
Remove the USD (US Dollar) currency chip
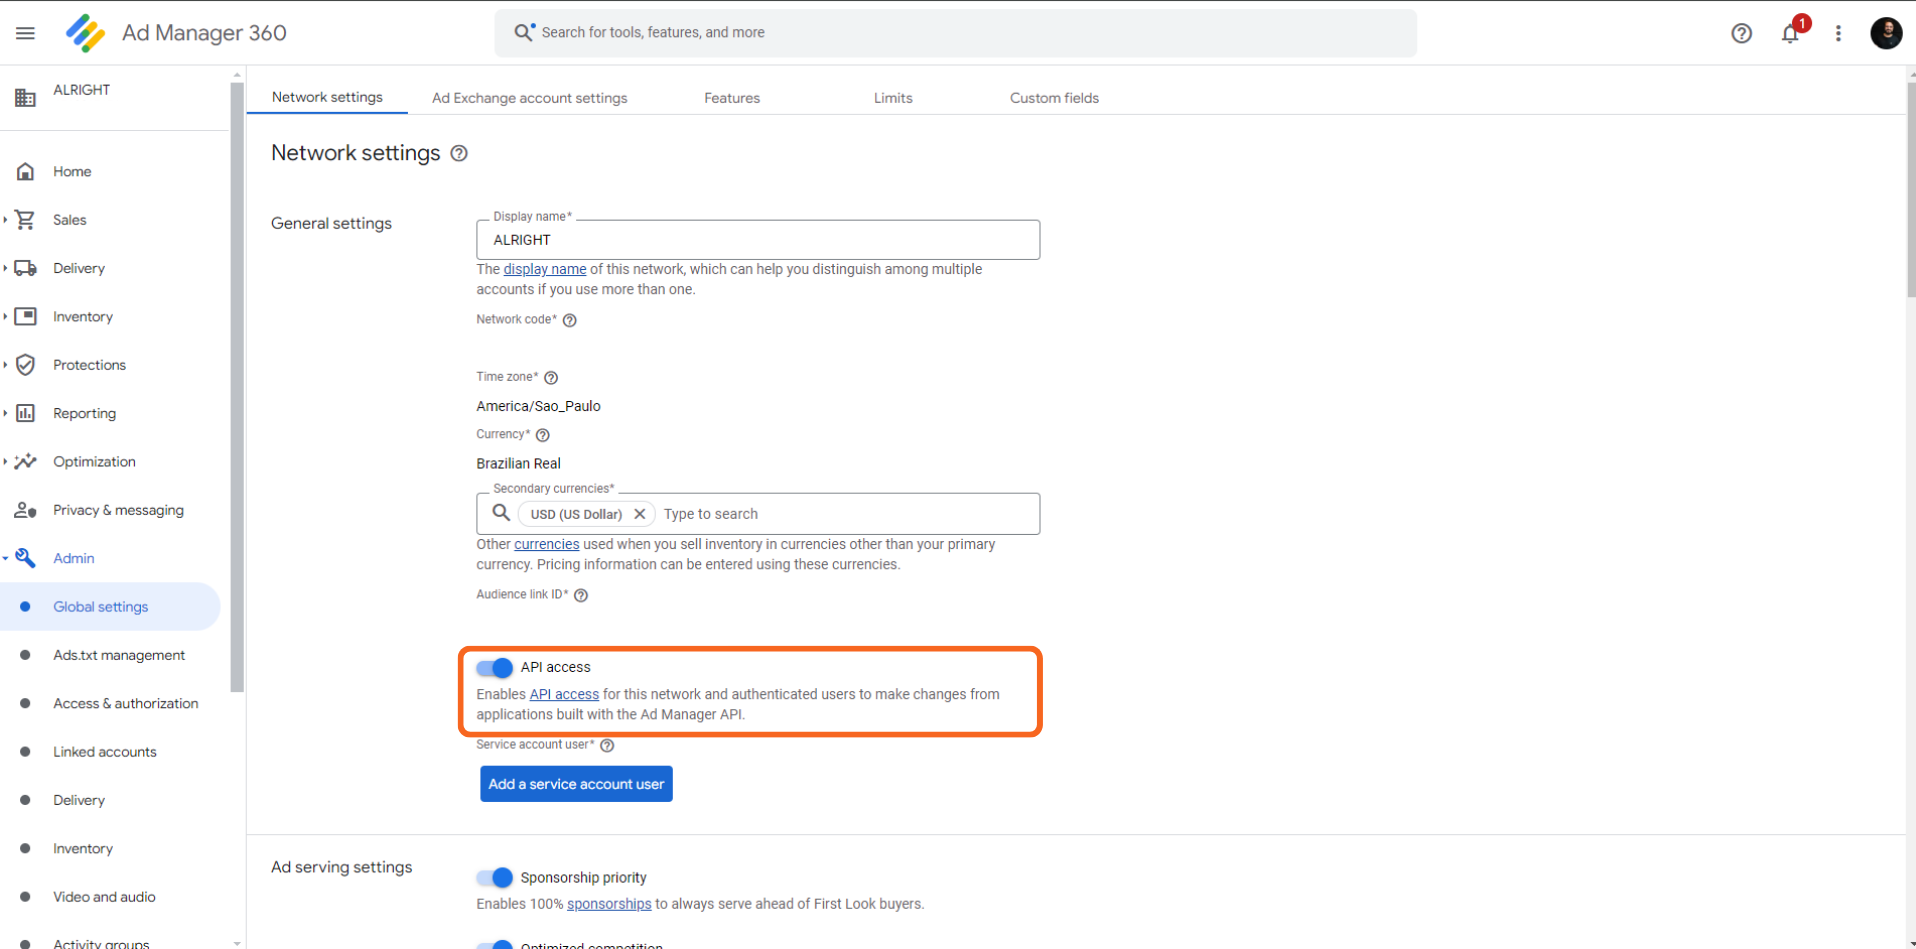(640, 514)
